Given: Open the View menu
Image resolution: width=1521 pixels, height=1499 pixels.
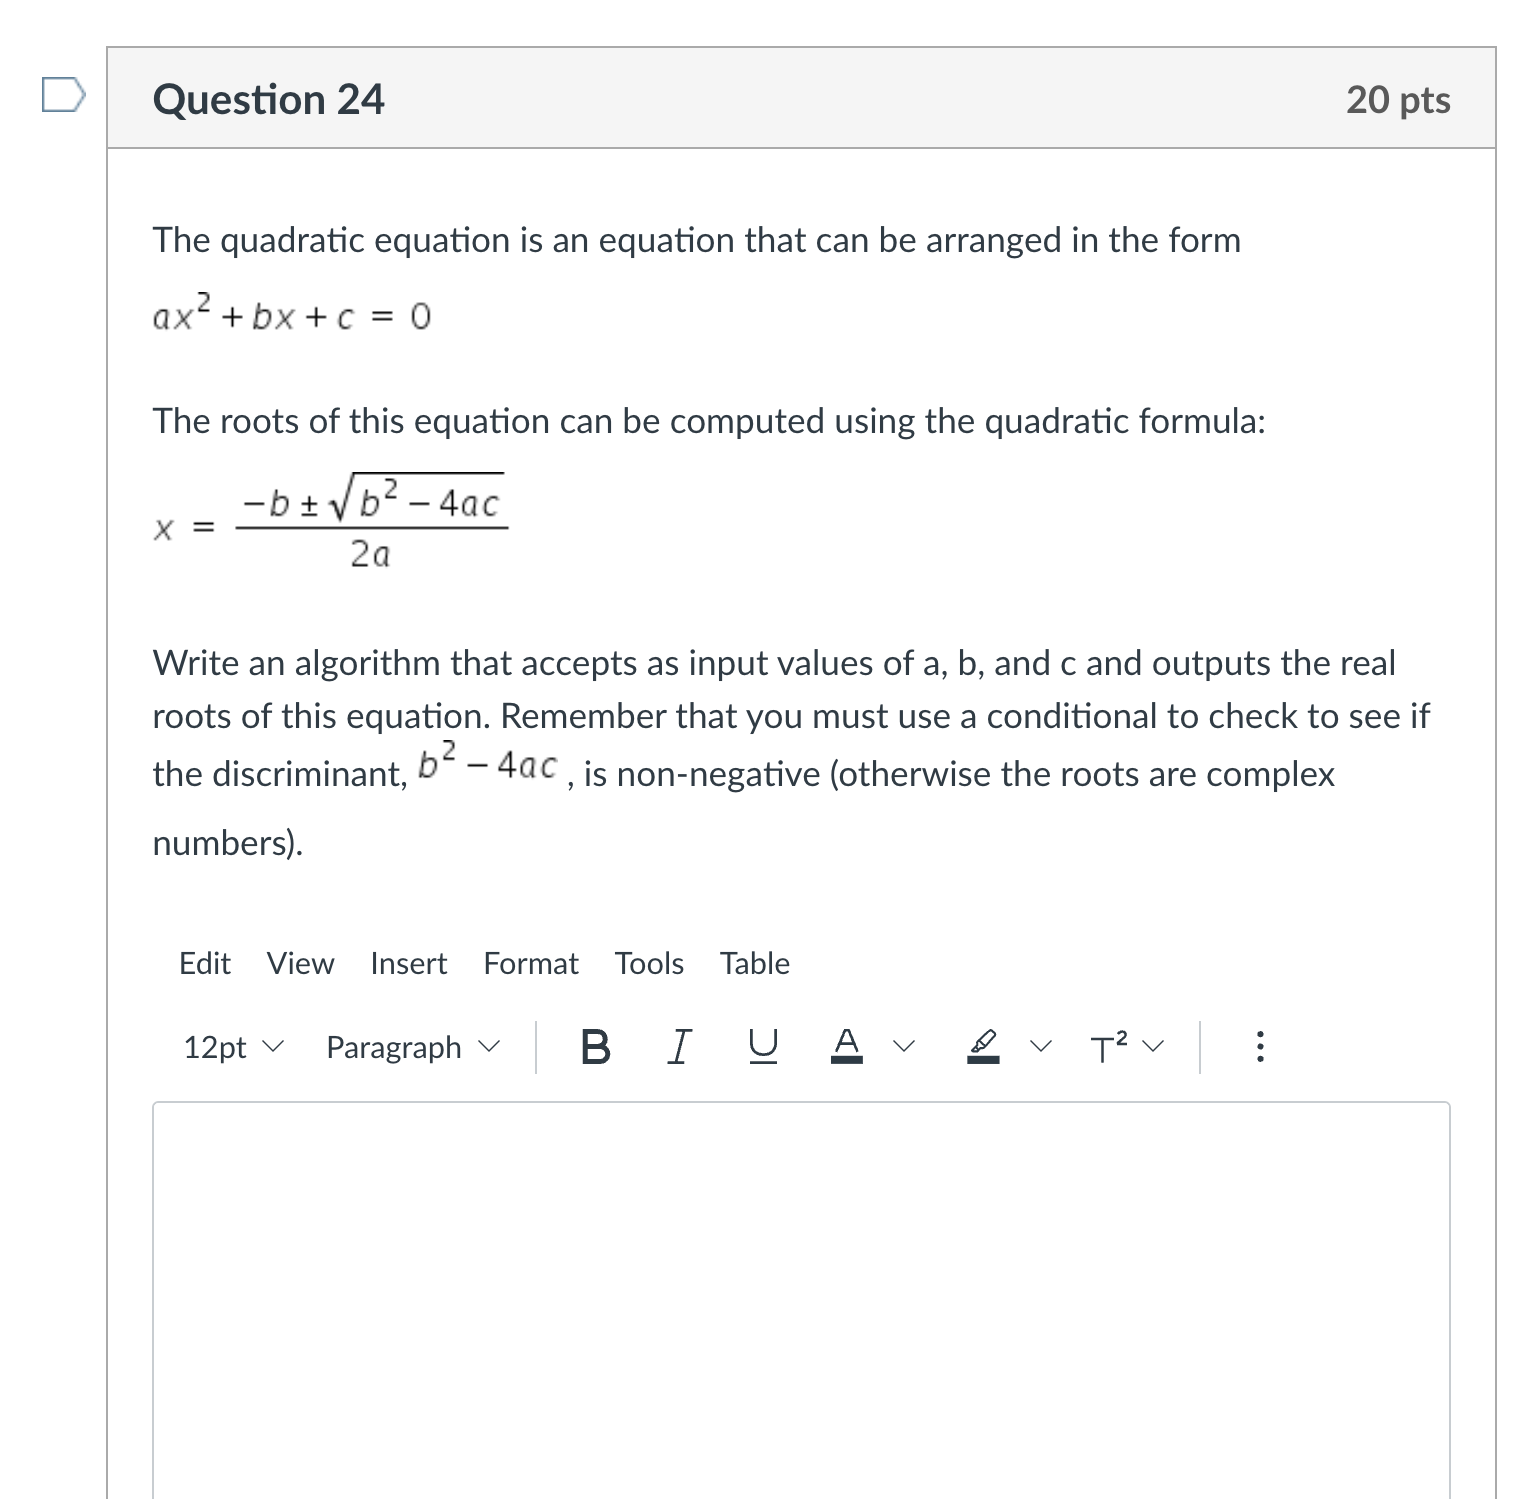Looking at the screenshot, I should [x=300, y=963].
